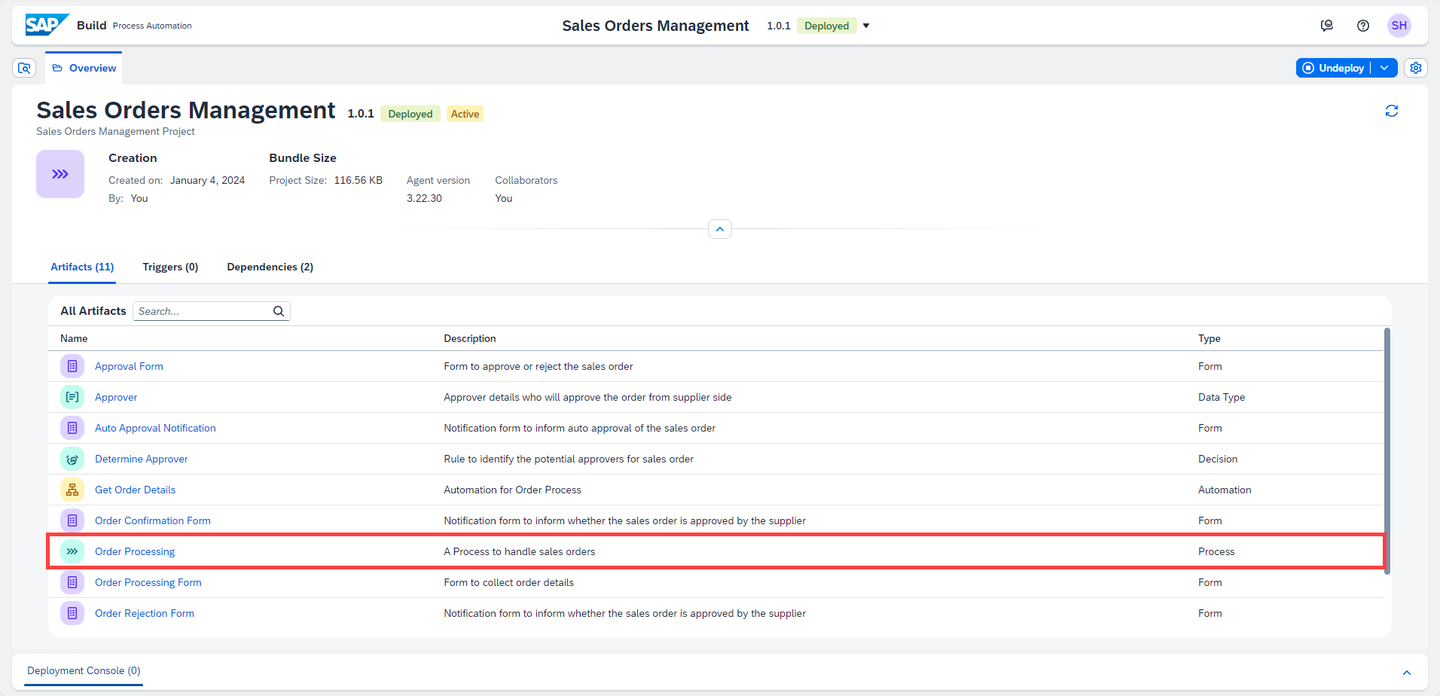Click the 'January 4, 2024' creation date
The width and height of the screenshot is (1440, 696).
tap(207, 181)
